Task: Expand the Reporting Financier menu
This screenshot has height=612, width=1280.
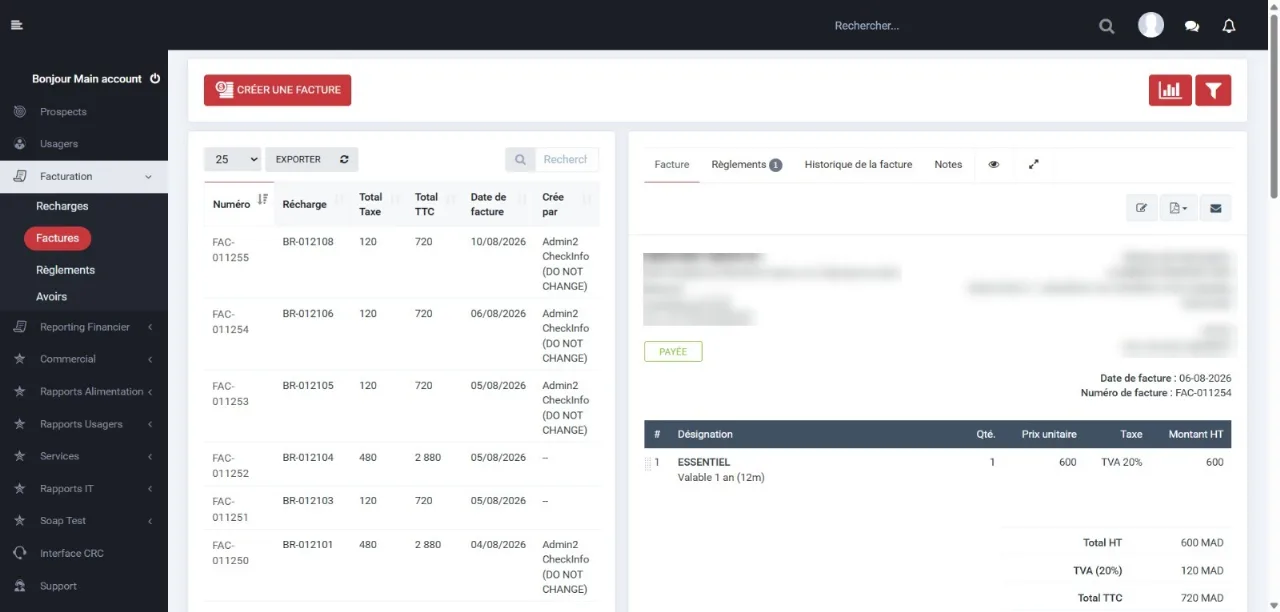Action: click(x=84, y=327)
